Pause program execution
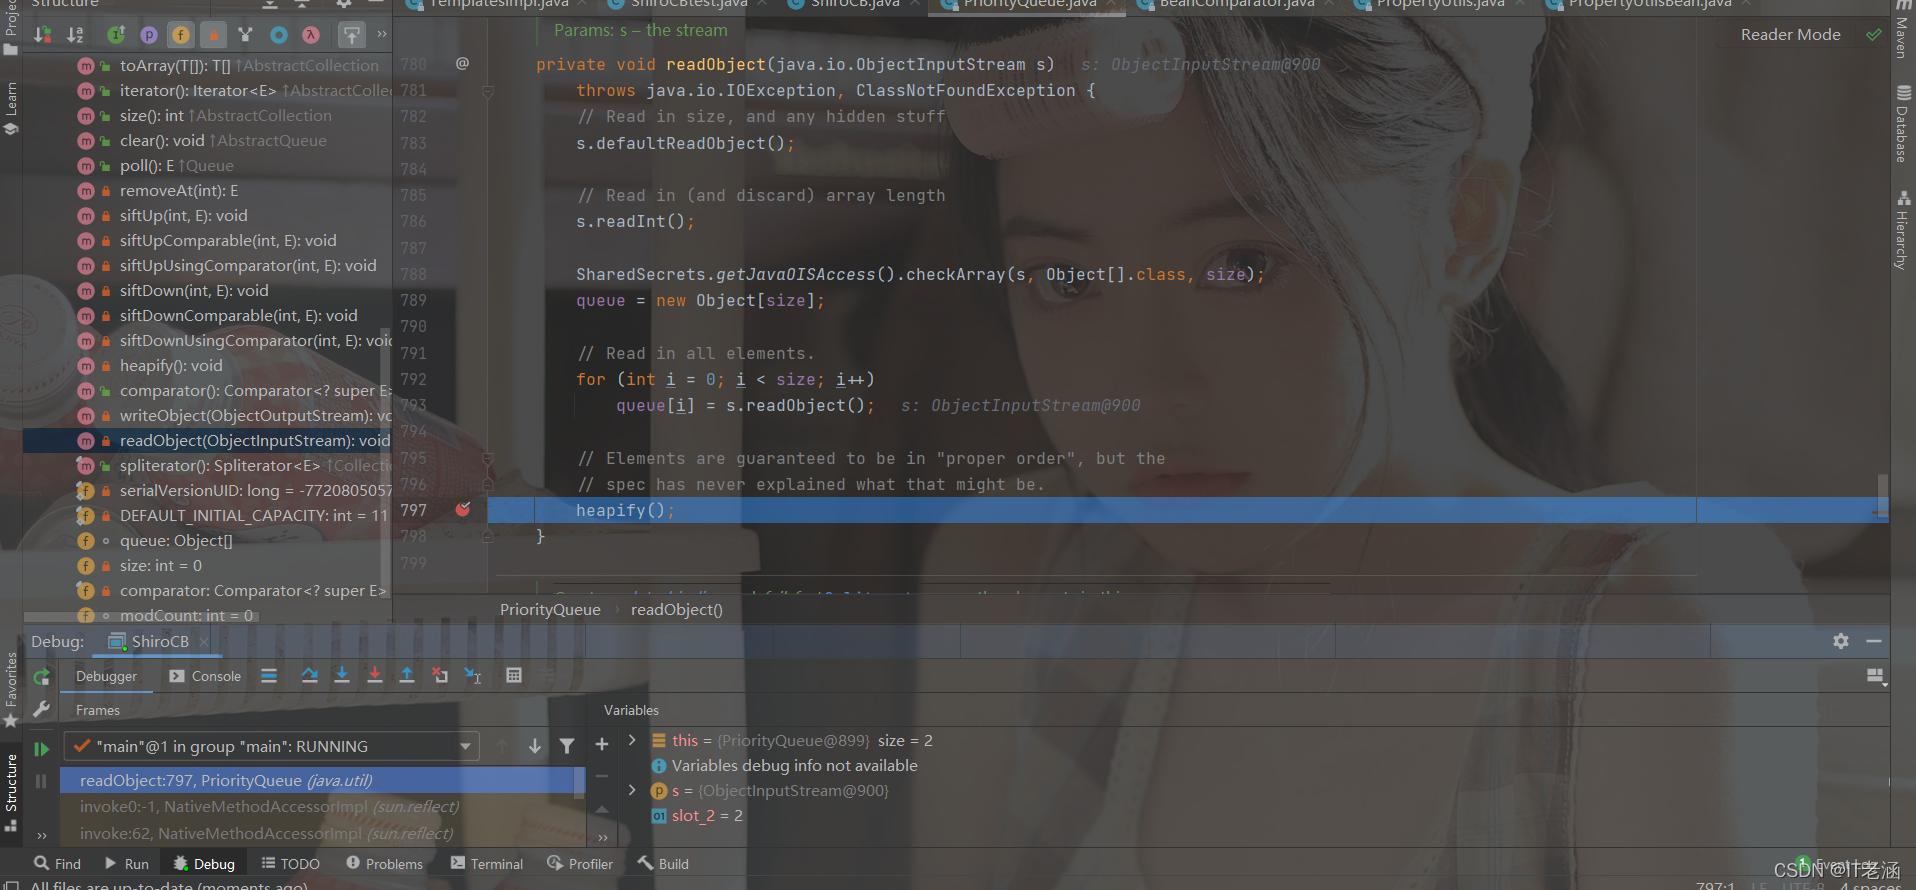Screen dimensions: 1916x890 click(x=41, y=781)
